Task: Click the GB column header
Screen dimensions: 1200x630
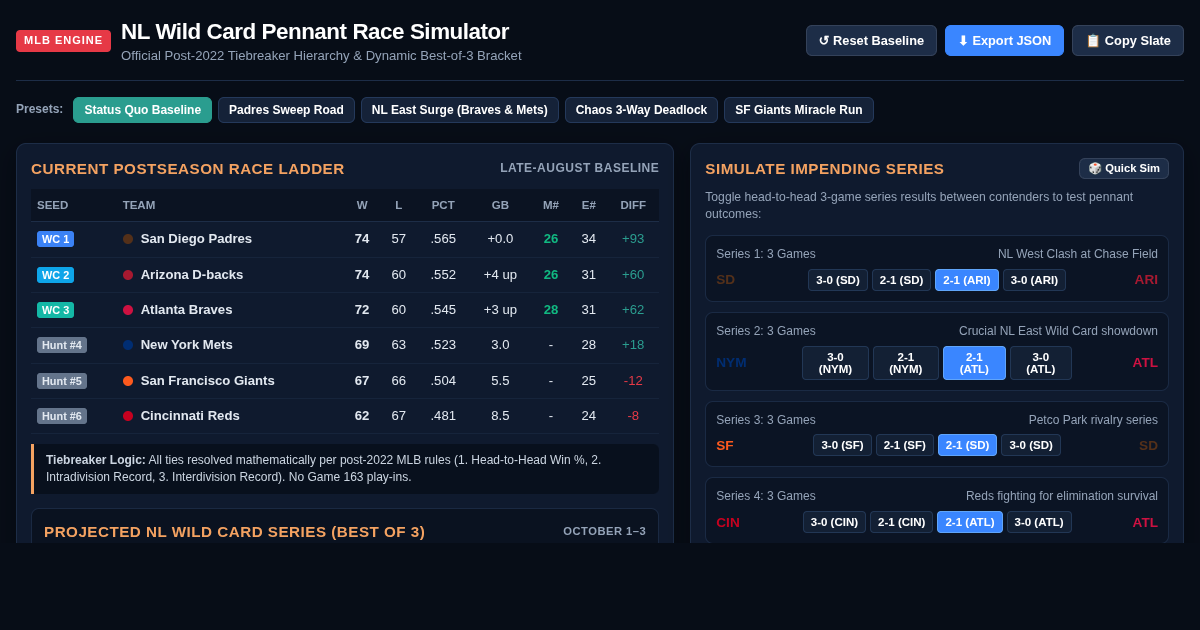Action: pos(500,205)
